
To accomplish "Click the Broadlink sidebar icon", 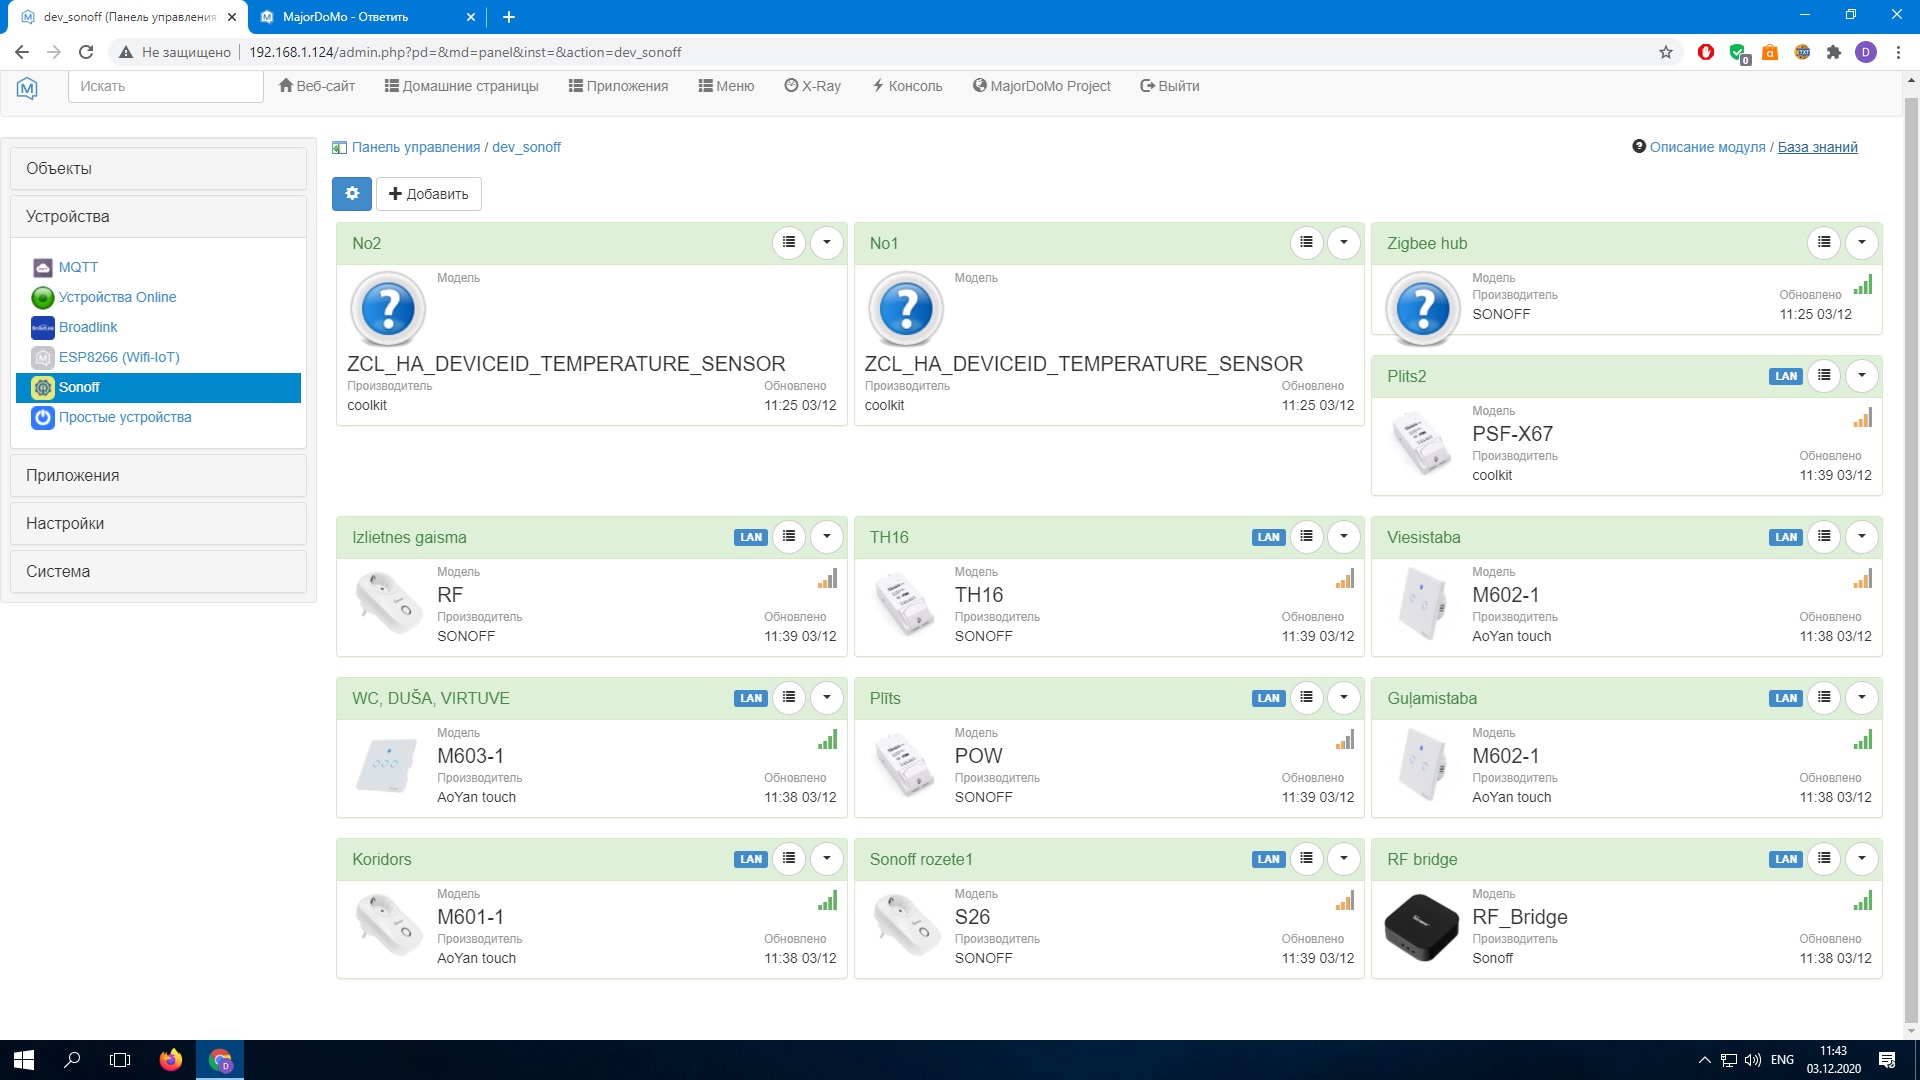I will 42,327.
